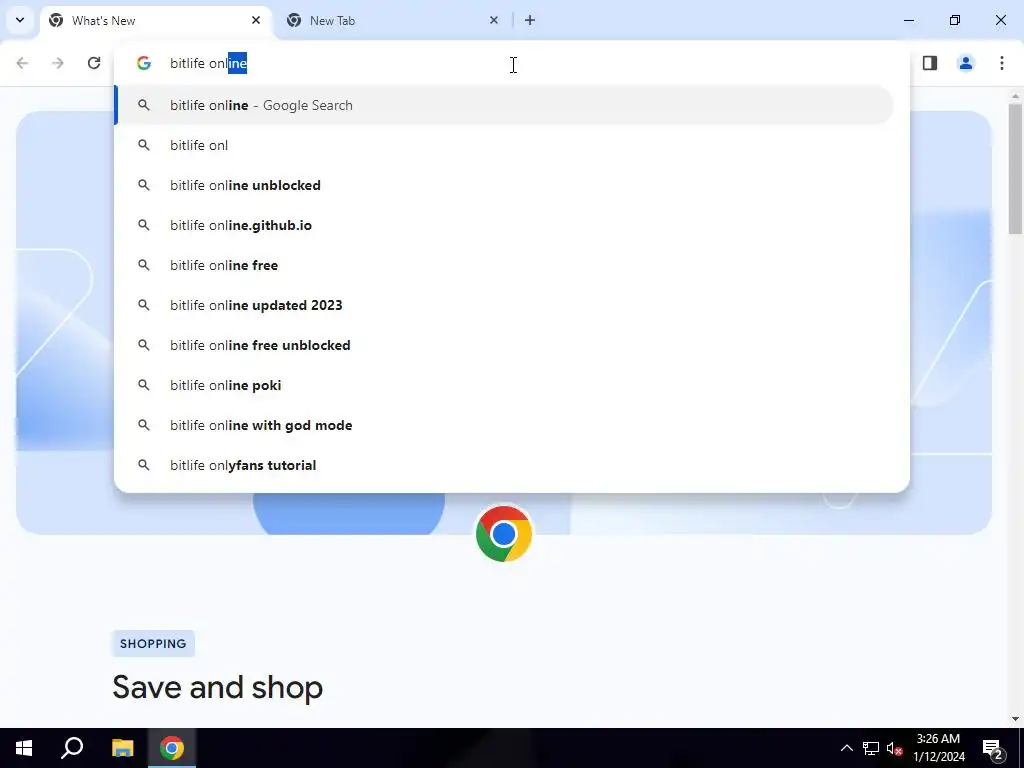This screenshot has height=768, width=1024.
Task: Click the 'Save and shop' heading
Action: tap(217, 687)
